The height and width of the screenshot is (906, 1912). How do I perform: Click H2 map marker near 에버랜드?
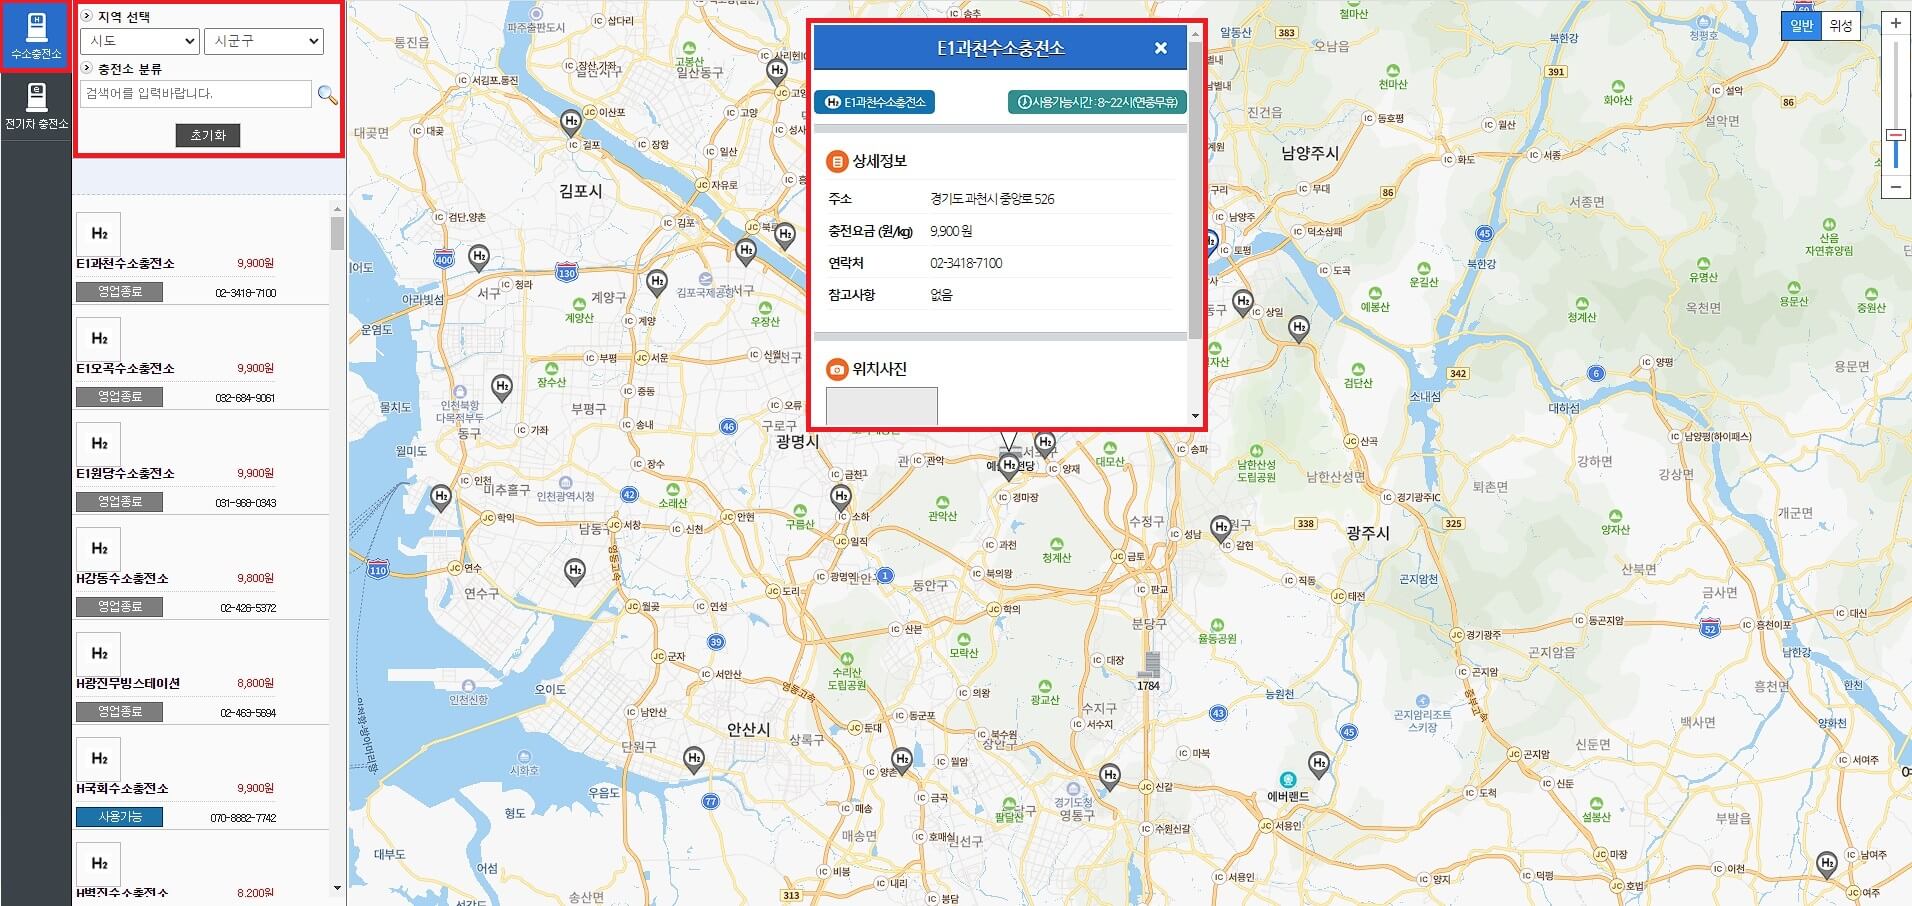pyautogui.click(x=1319, y=766)
